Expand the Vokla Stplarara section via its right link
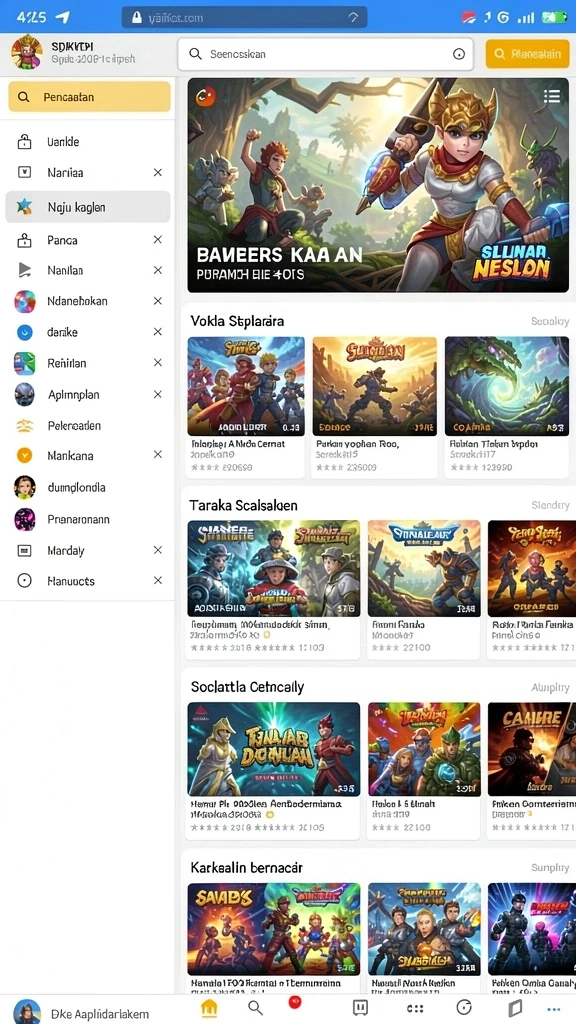This screenshot has width=576, height=1024. [x=550, y=321]
